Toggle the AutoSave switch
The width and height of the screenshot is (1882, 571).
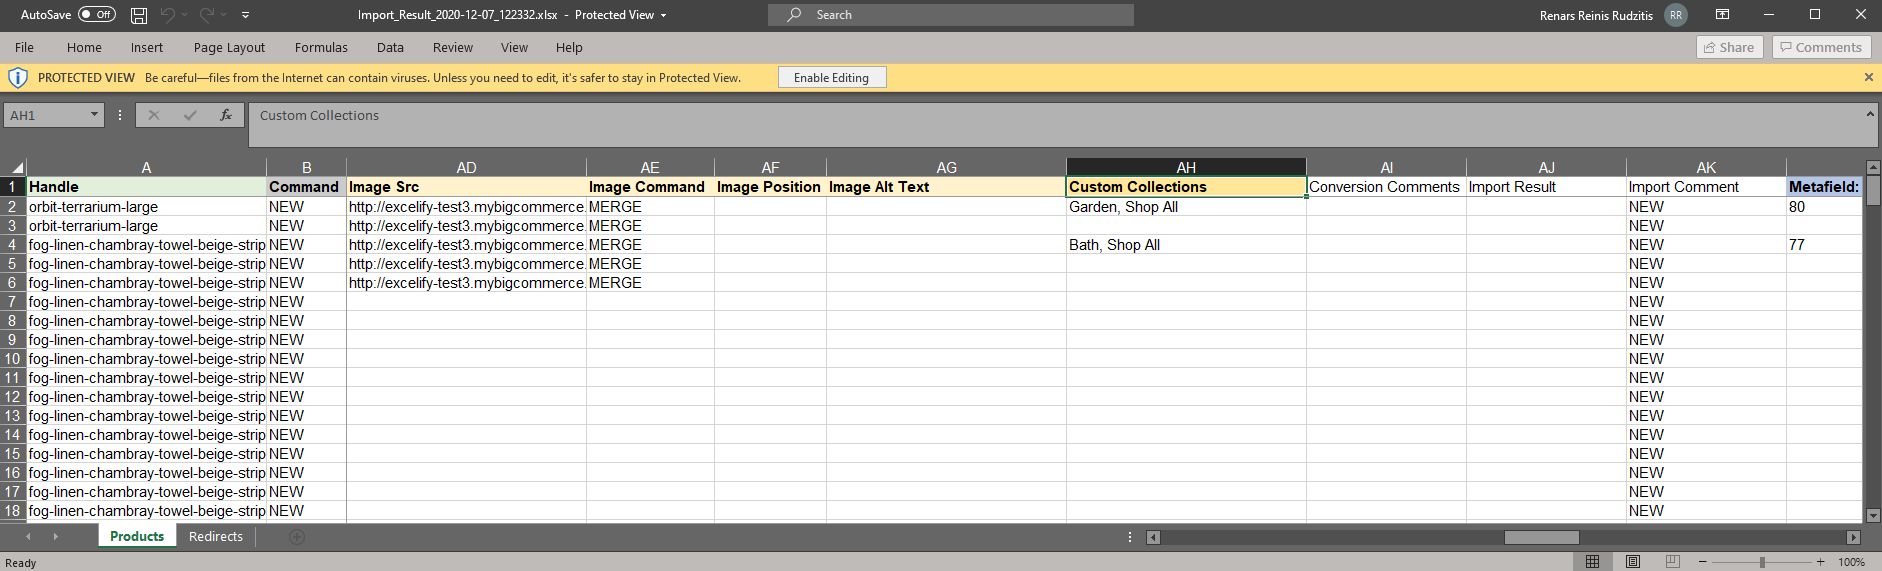pos(97,15)
